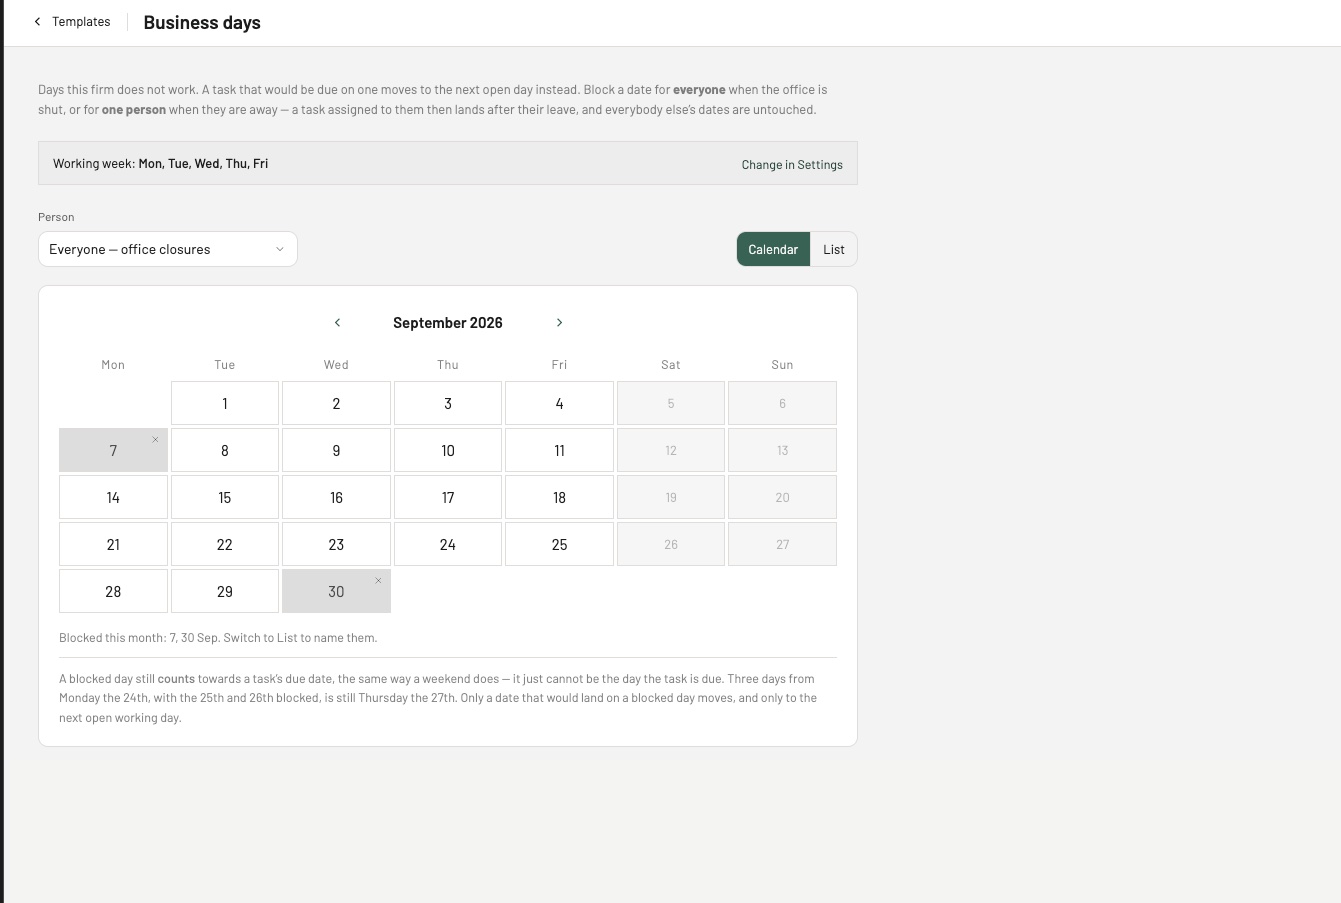The image size is (1341, 903).
Task: Click Sunday 27 September cell
Action: click(x=782, y=544)
